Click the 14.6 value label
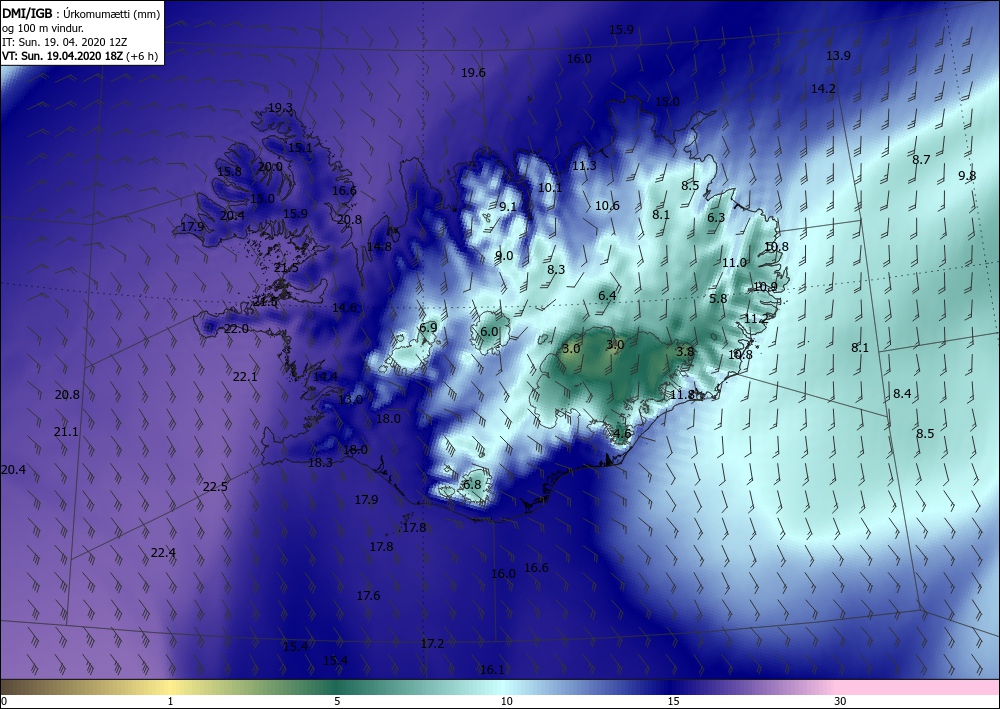The image size is (1000, 709). pos(344,308)
